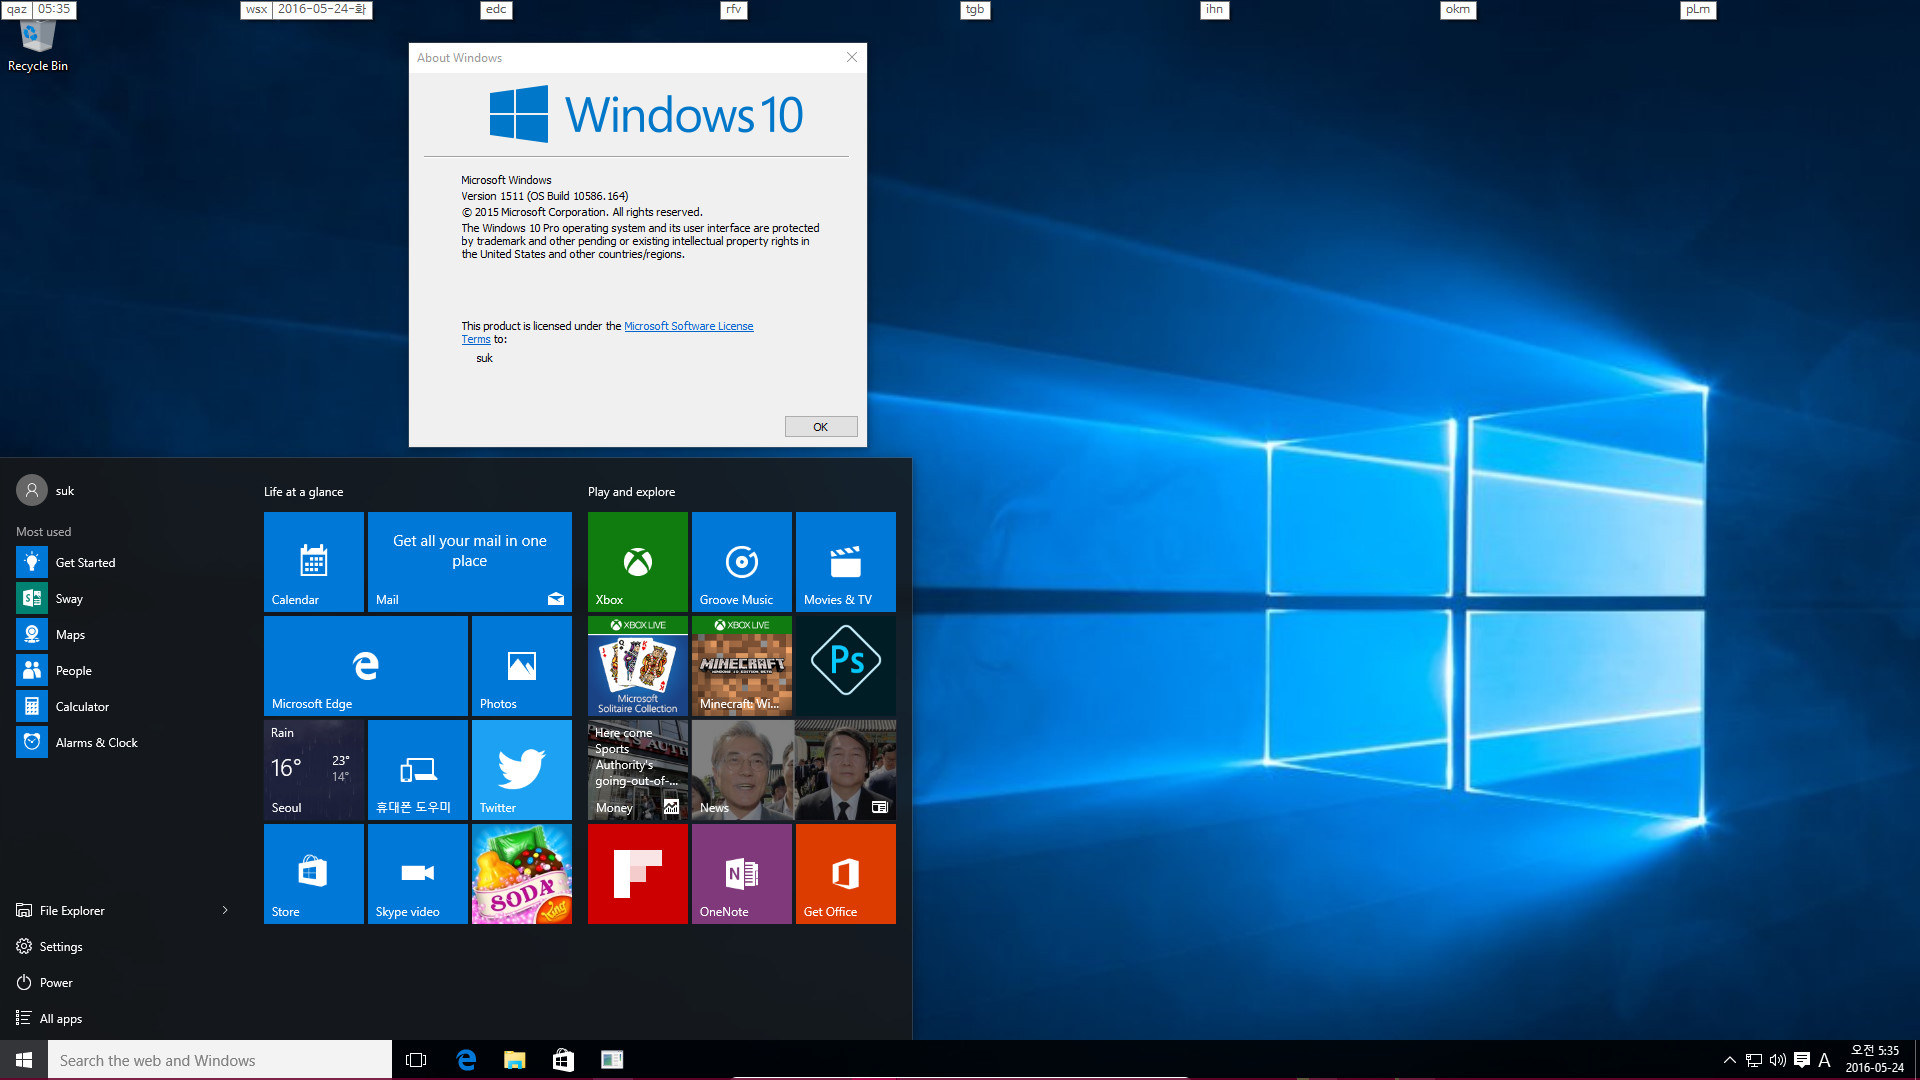Open the 휴대폰 도우미 tile
This screenshot has width=1920, height=1080.
[x=418, y=770]
